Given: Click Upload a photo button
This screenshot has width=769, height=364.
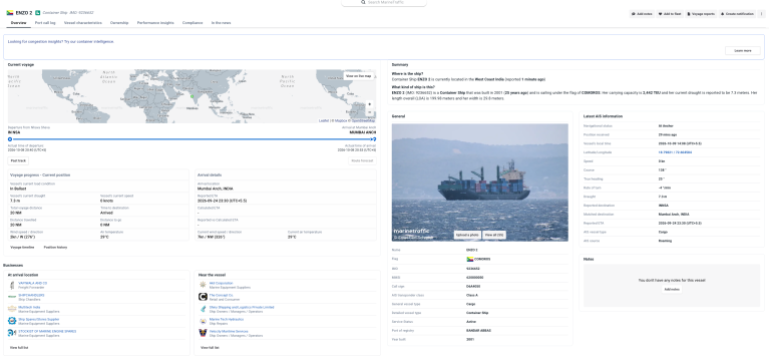Looking at the screenshot, I should pyautogui.click(x=467, y=235).
